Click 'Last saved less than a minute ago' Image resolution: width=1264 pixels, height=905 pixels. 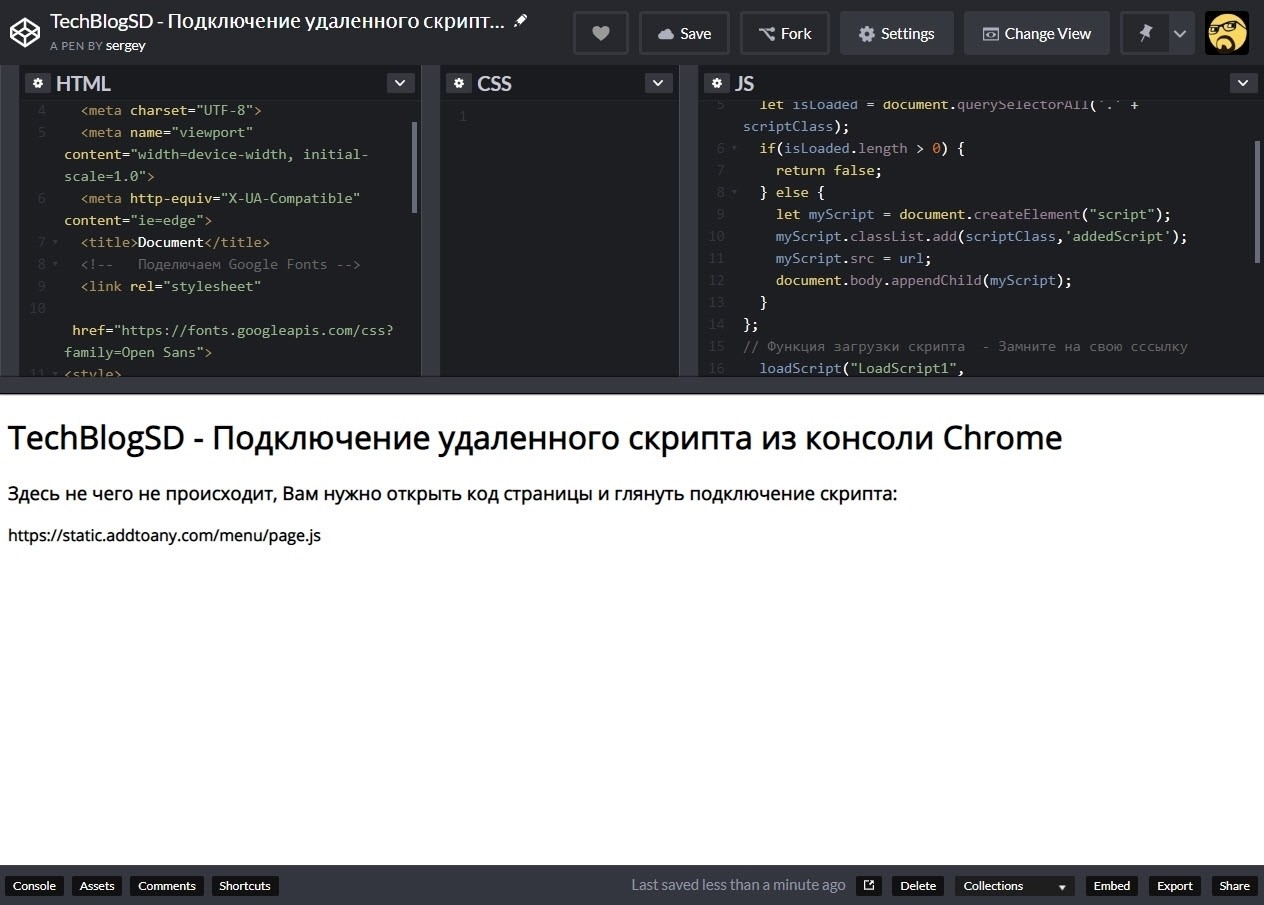[738, 885]
